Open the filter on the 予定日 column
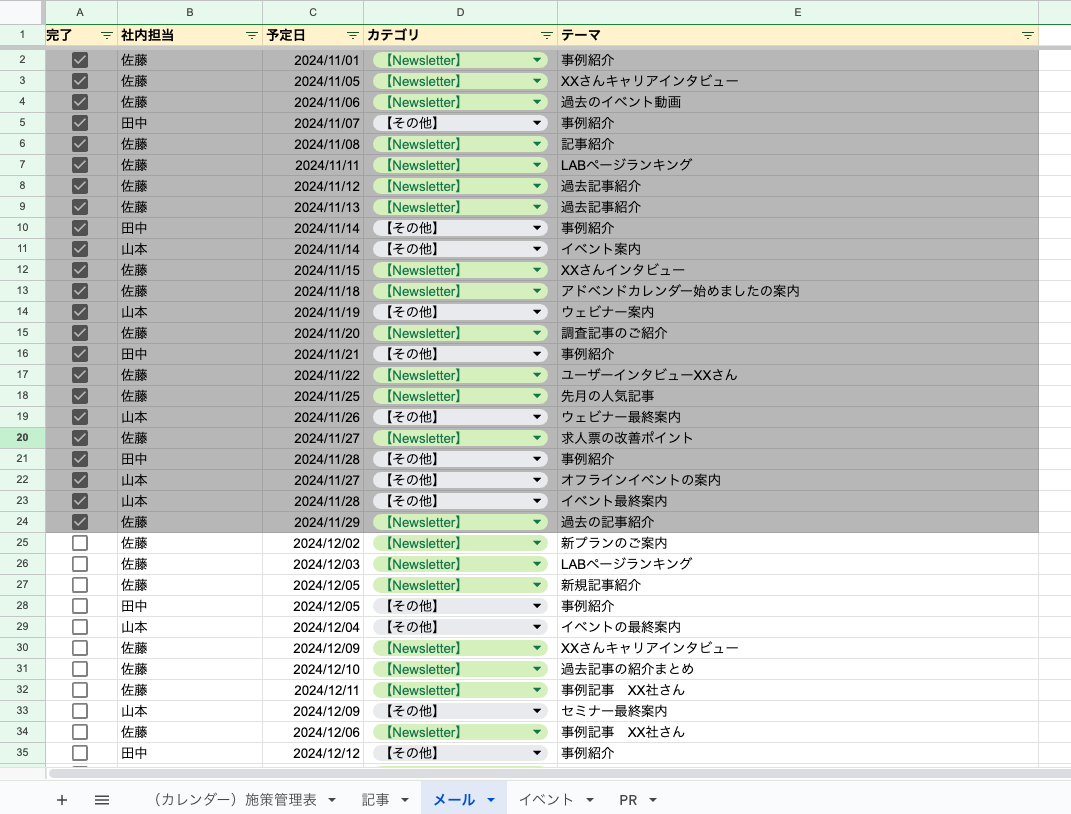 (351, 35)
